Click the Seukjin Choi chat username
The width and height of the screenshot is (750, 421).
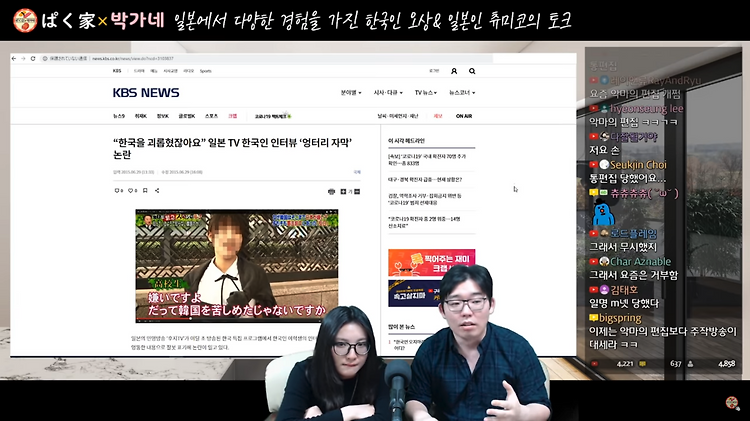click(x=638, y=165)
